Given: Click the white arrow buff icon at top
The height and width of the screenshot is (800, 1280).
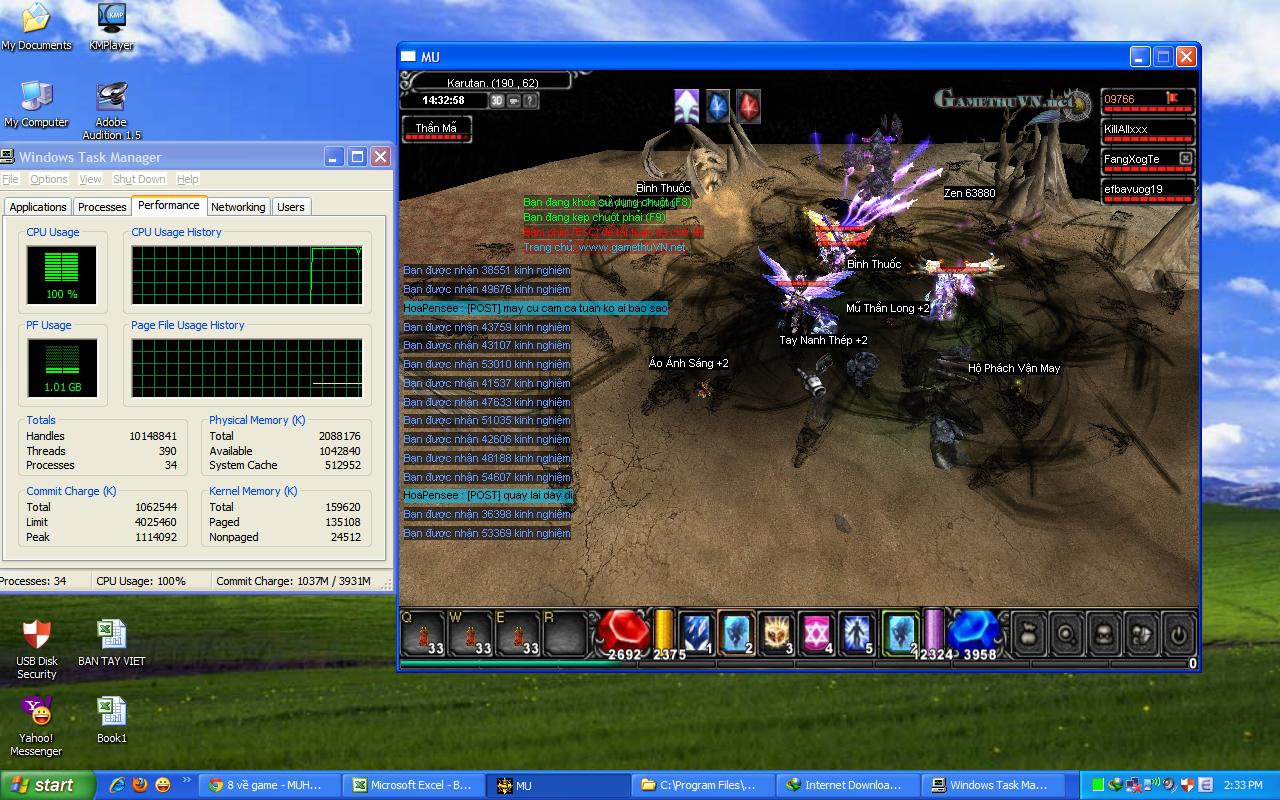Looking at the screenshot, I should (x=686, y=105).
